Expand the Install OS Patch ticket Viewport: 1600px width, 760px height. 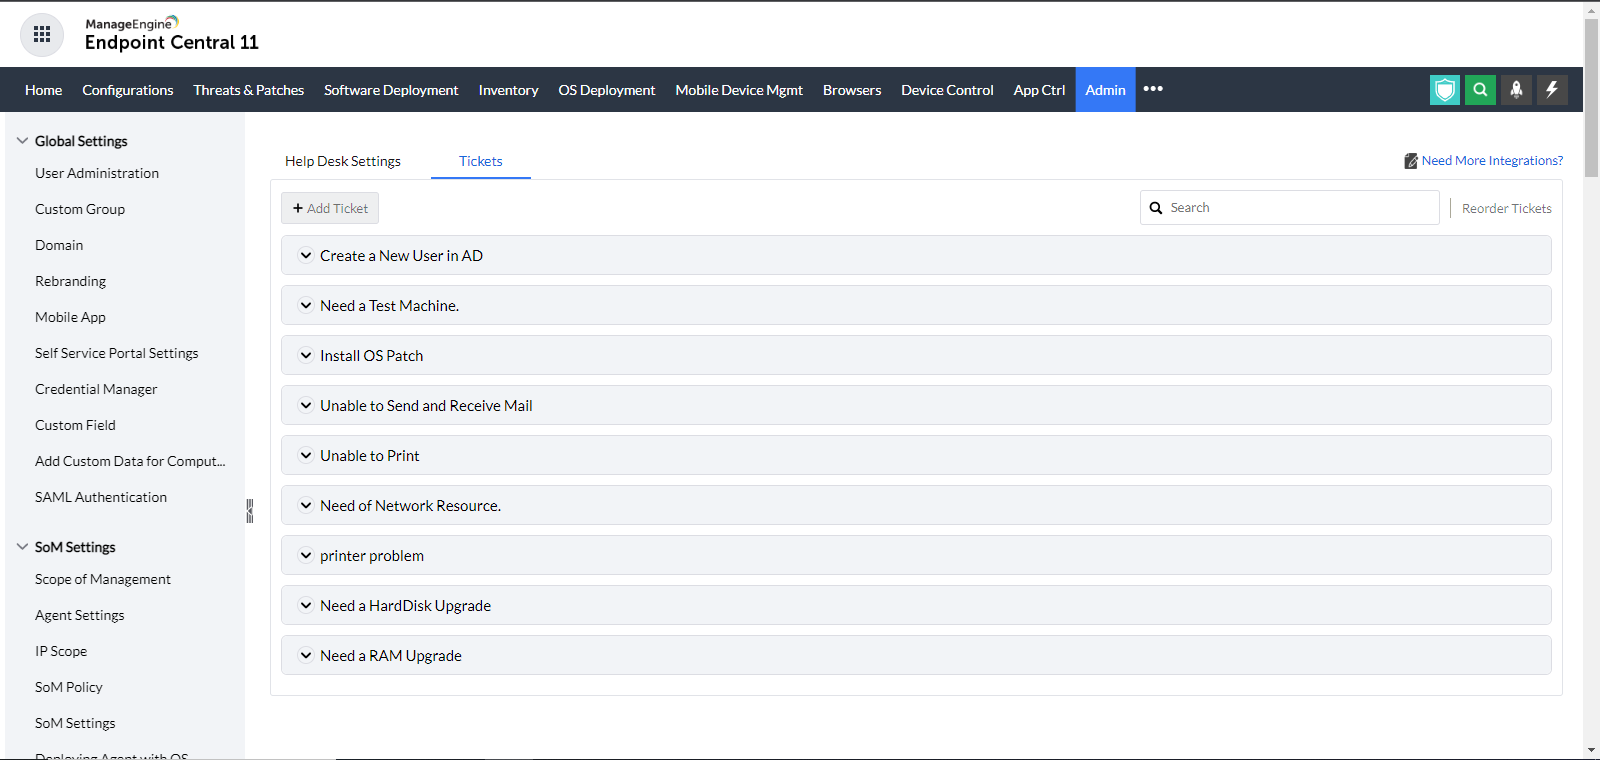pos(306,356)
